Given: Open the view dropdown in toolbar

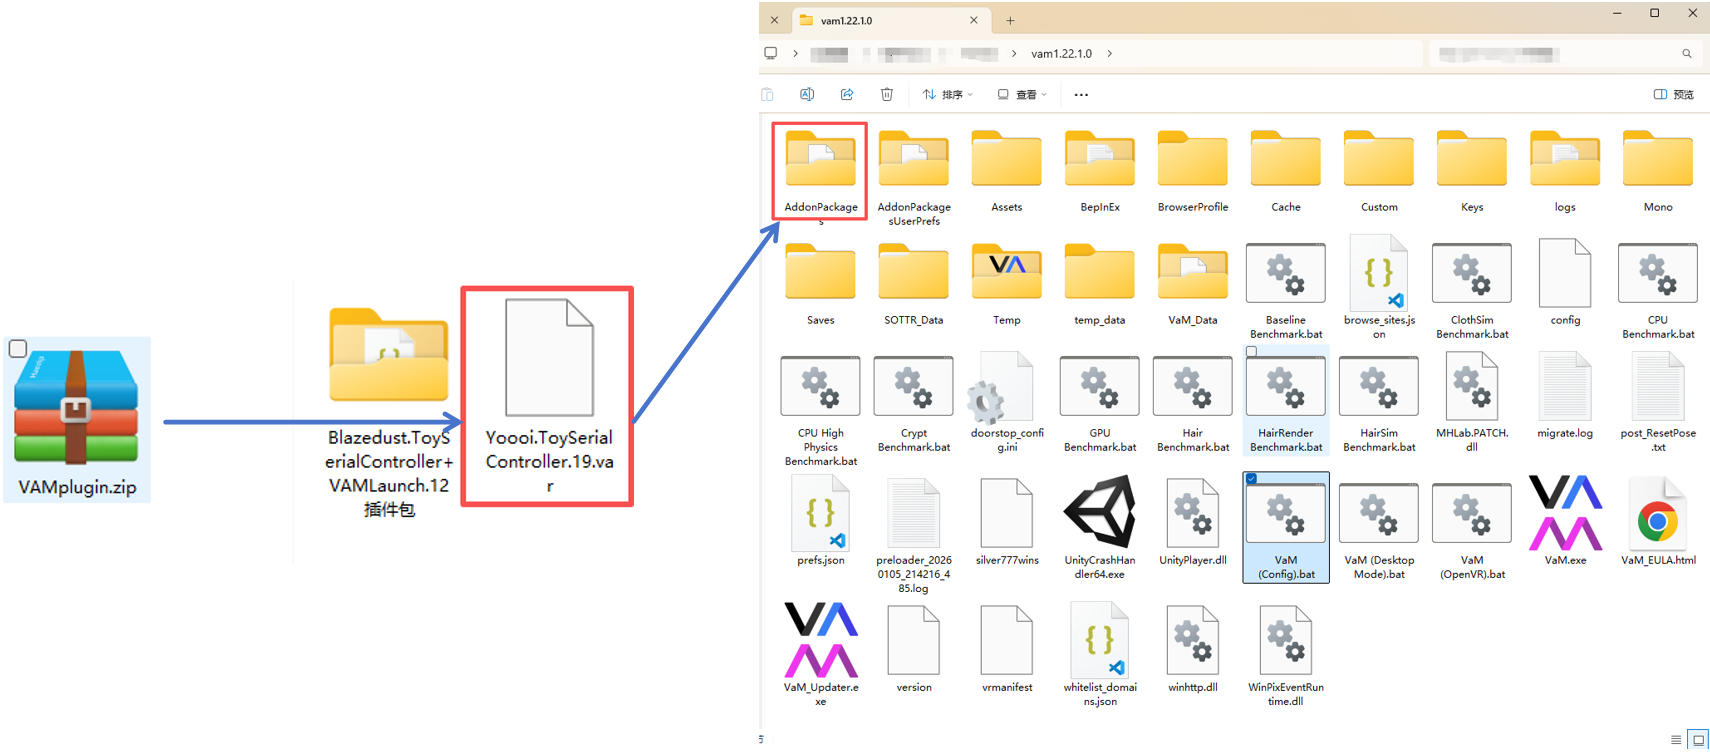Looking at the screenshot, I should [1022, 94].
